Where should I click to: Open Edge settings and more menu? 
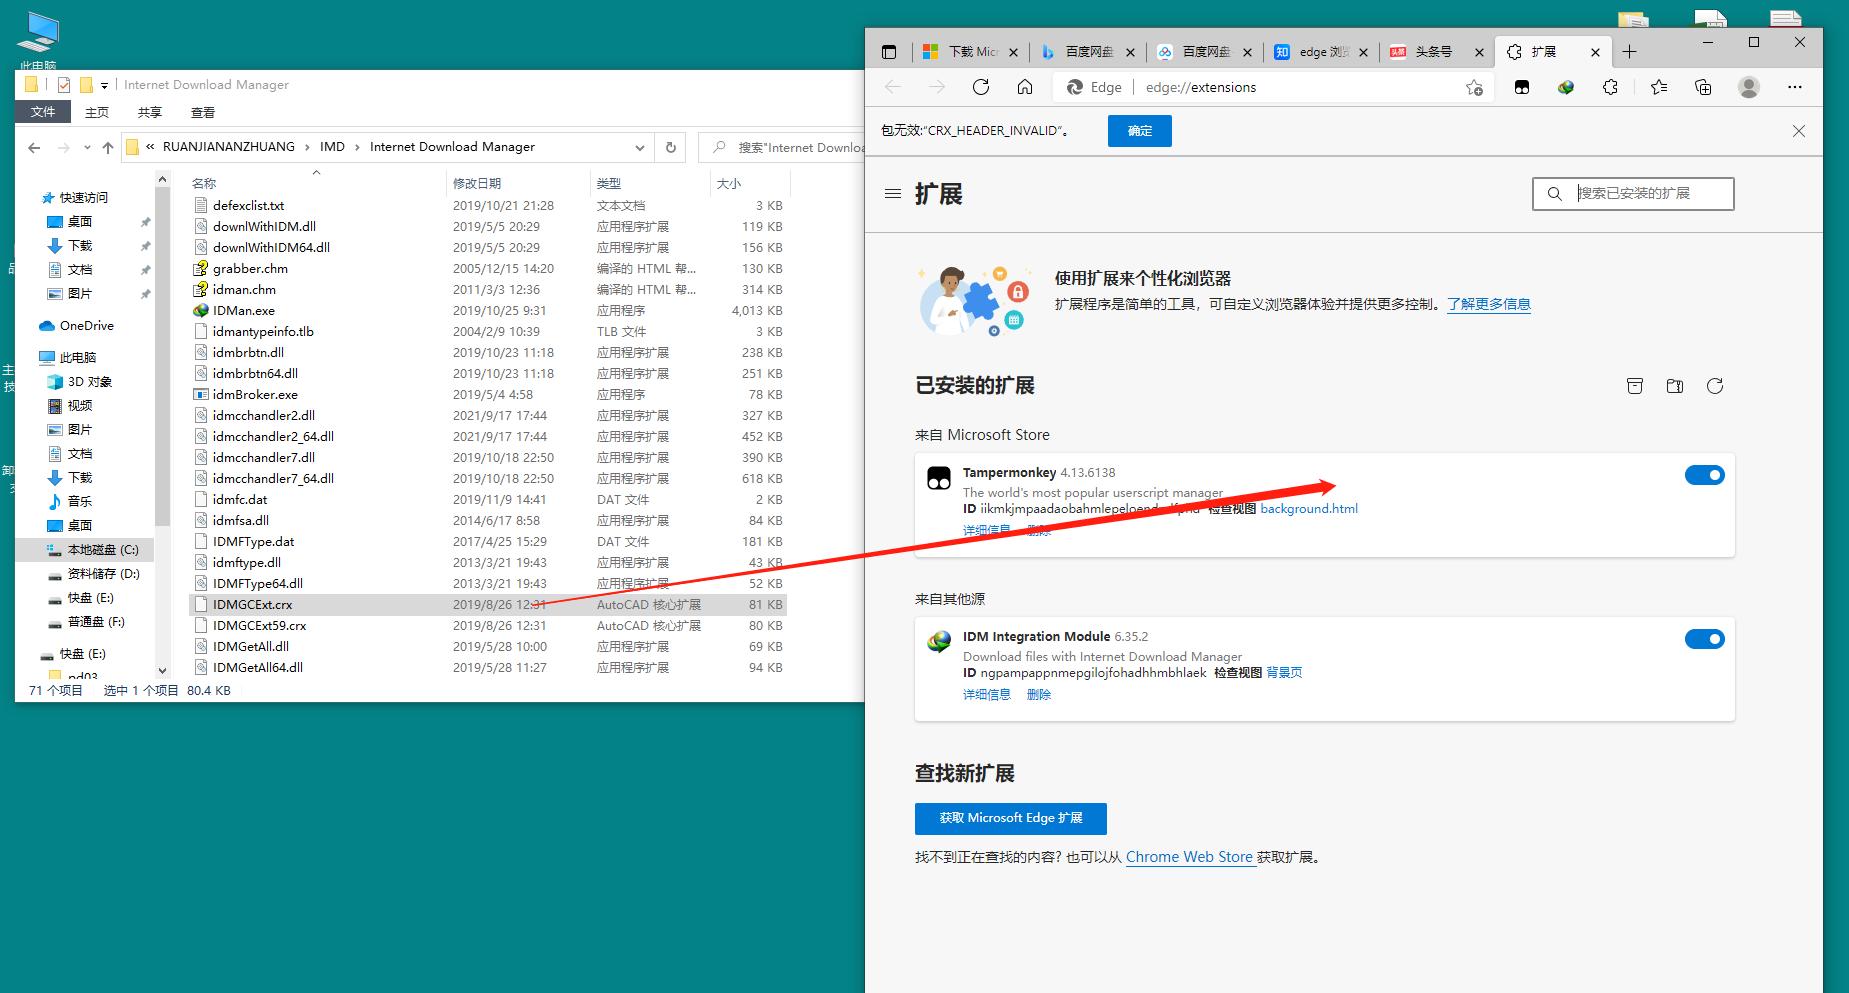1795,87
